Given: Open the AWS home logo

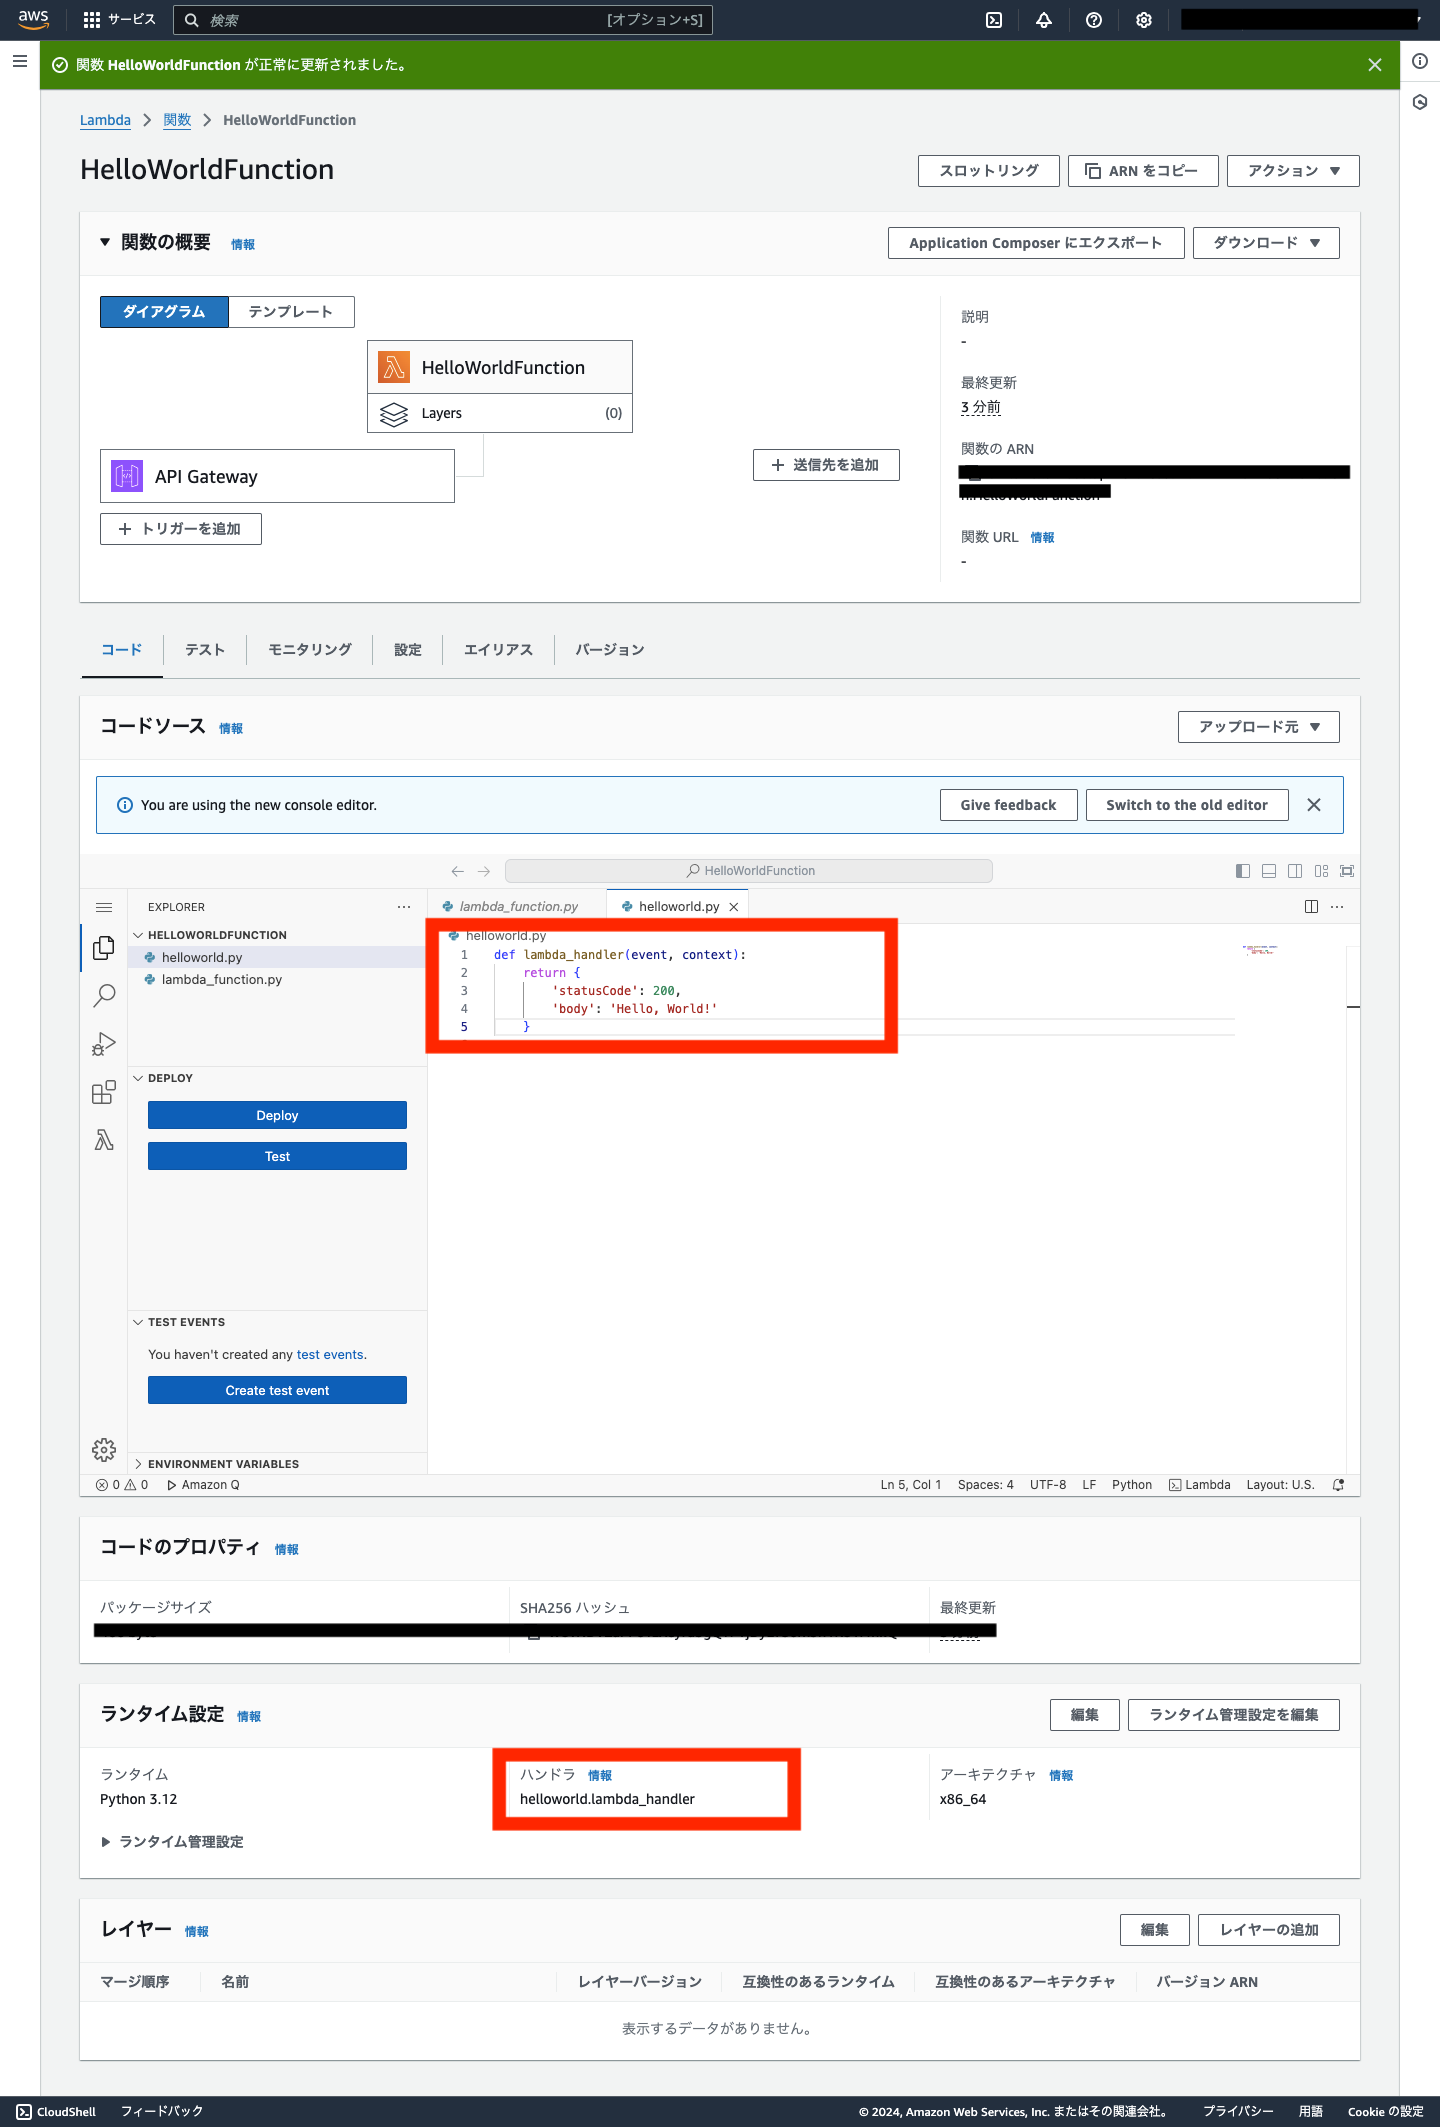Looking at the screenshot, I should (x=33, y=19).
